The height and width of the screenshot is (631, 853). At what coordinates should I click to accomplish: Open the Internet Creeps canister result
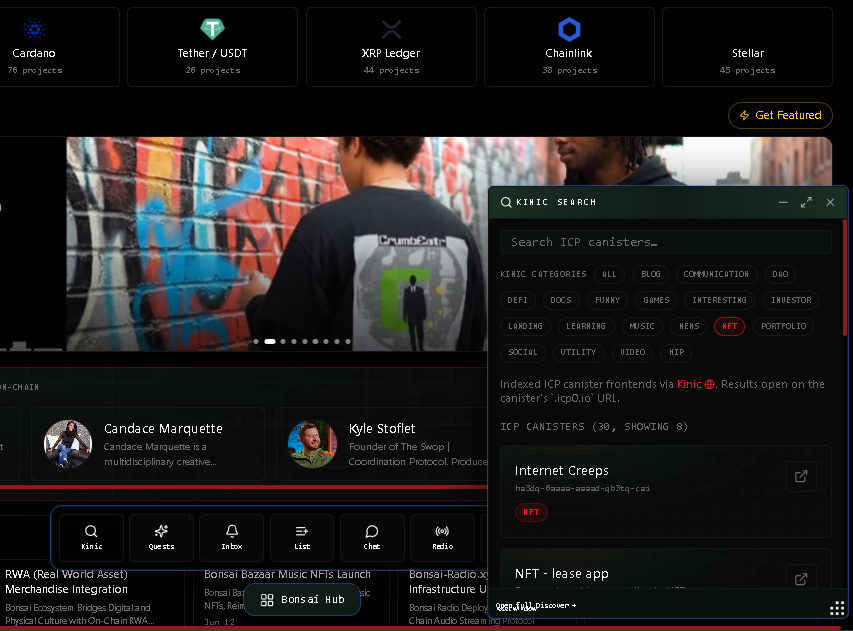tap(666, 492)
